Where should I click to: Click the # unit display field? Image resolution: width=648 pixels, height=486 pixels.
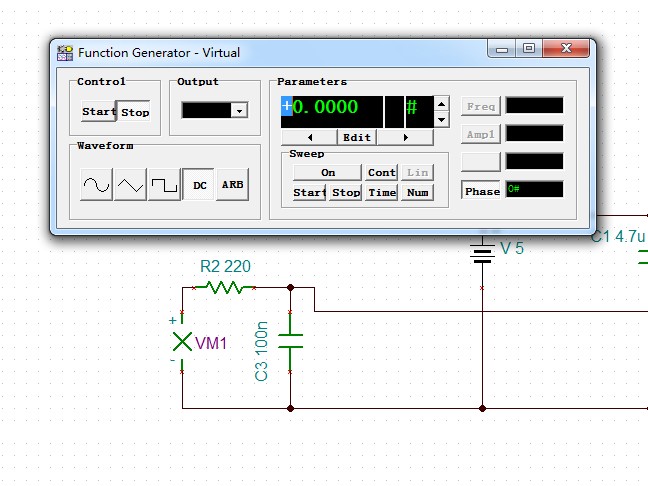pyautogui.click(x=419, y=112)
